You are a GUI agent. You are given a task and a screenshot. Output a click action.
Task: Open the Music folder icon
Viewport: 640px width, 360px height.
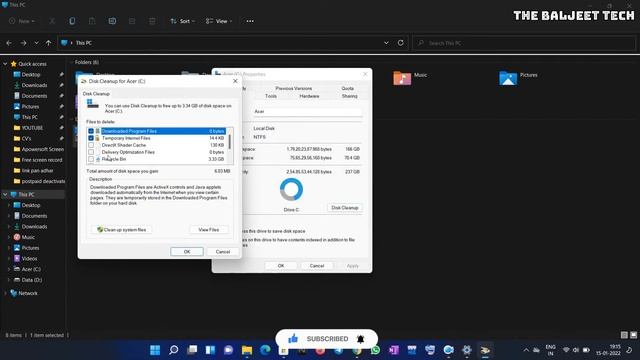click(x=402, y=78)
